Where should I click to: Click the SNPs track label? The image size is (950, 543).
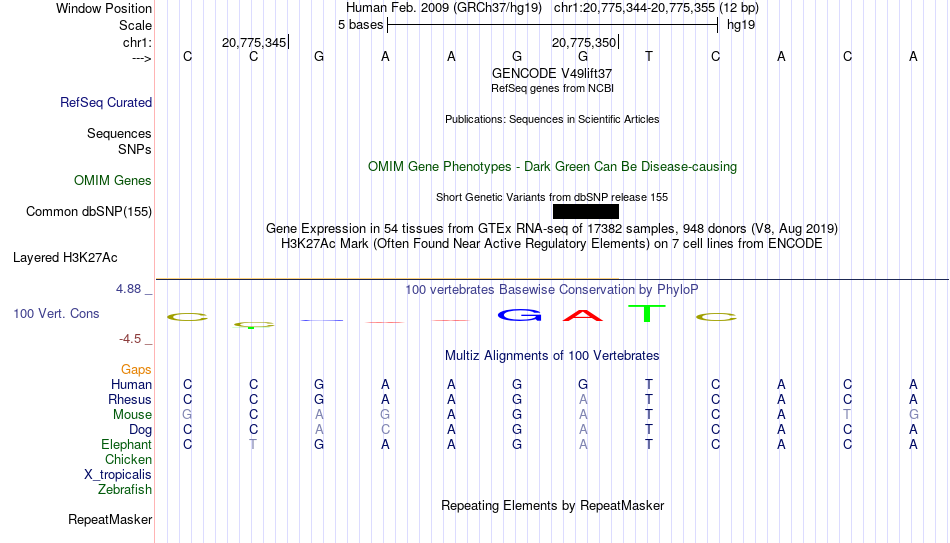click(135, 149)
